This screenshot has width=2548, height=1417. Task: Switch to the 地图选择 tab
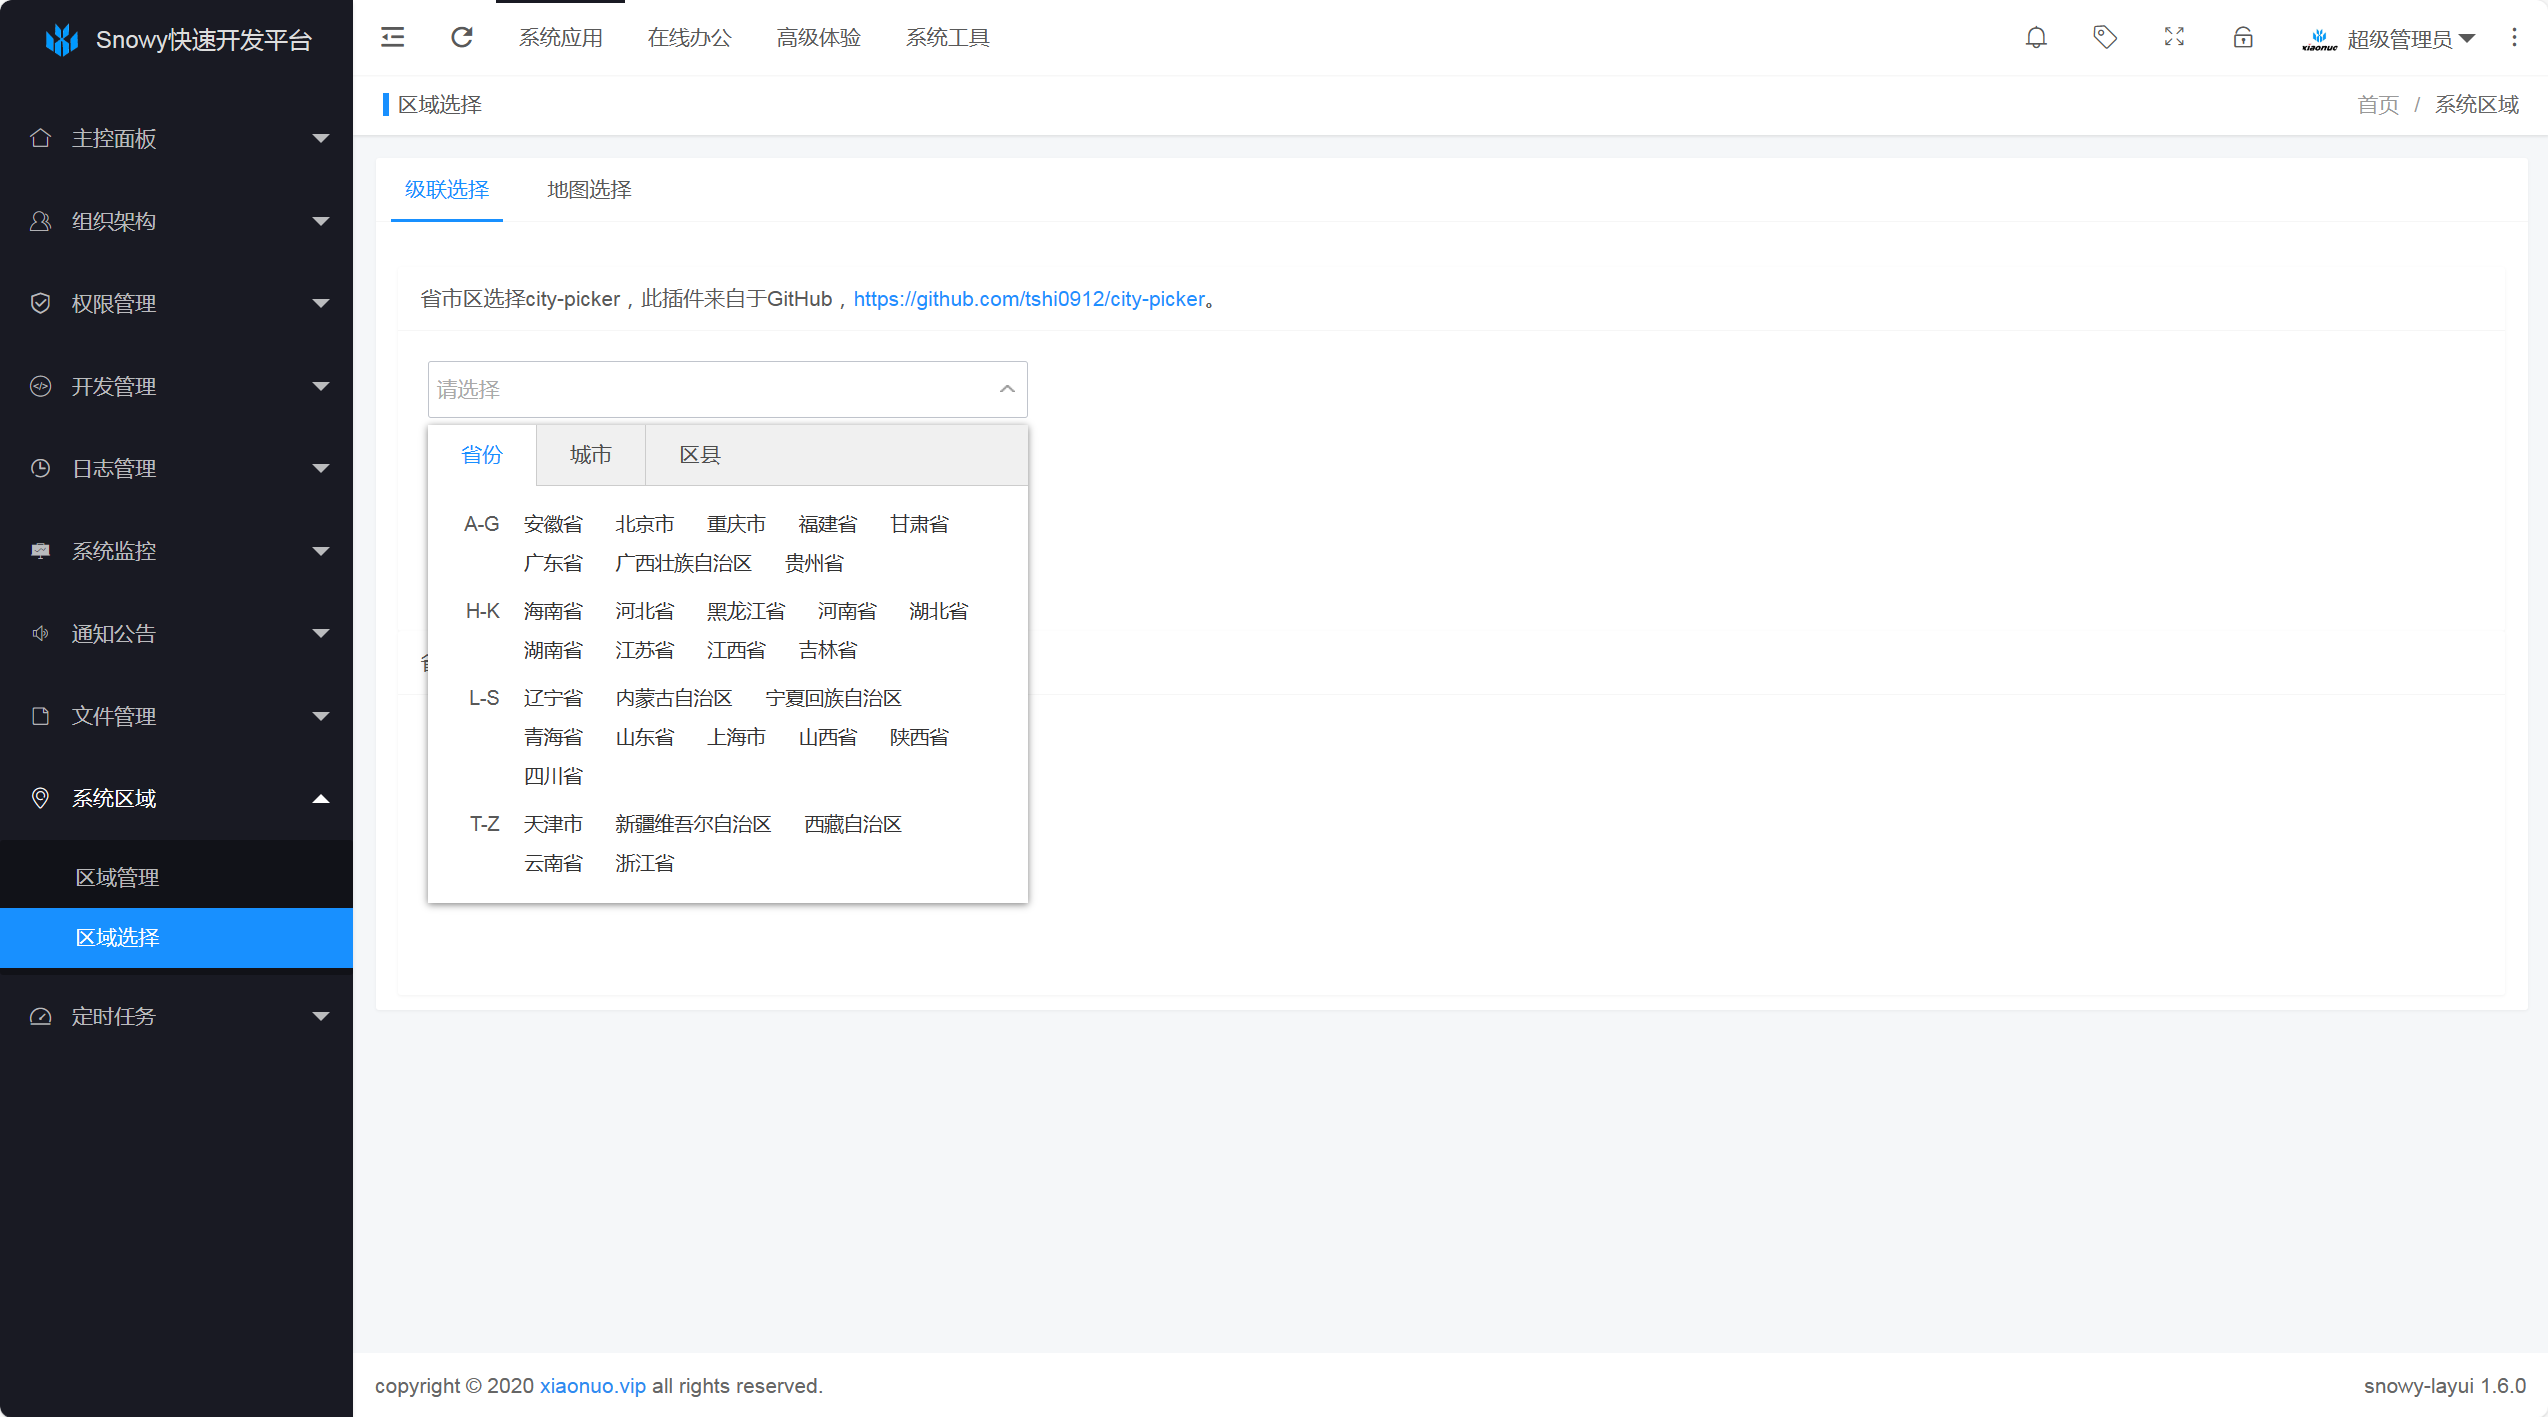[x=589, y=190]
